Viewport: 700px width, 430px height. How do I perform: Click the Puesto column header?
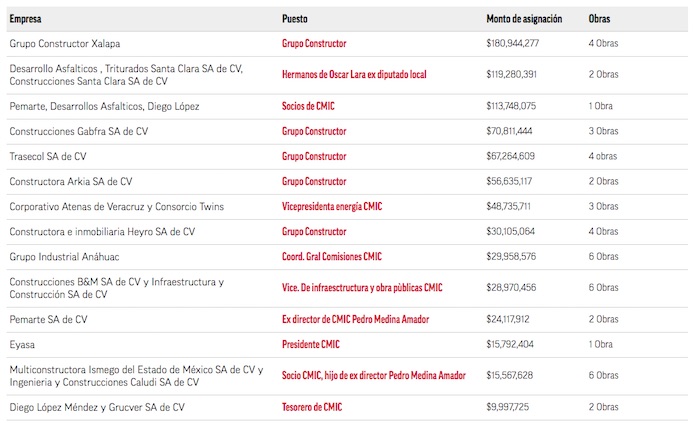point(297,19)
